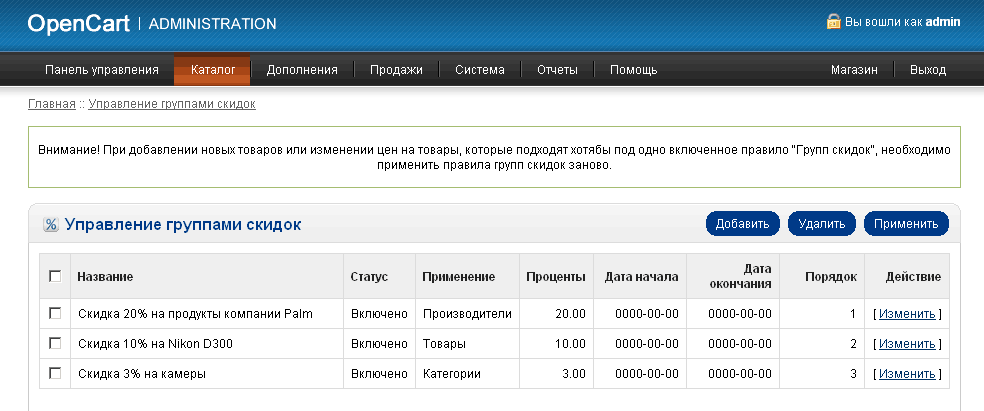This screenshot has width=984, height=411.
Task: Edit the 3% cameras discount via Изменить
Action: (x=907, y=374)
